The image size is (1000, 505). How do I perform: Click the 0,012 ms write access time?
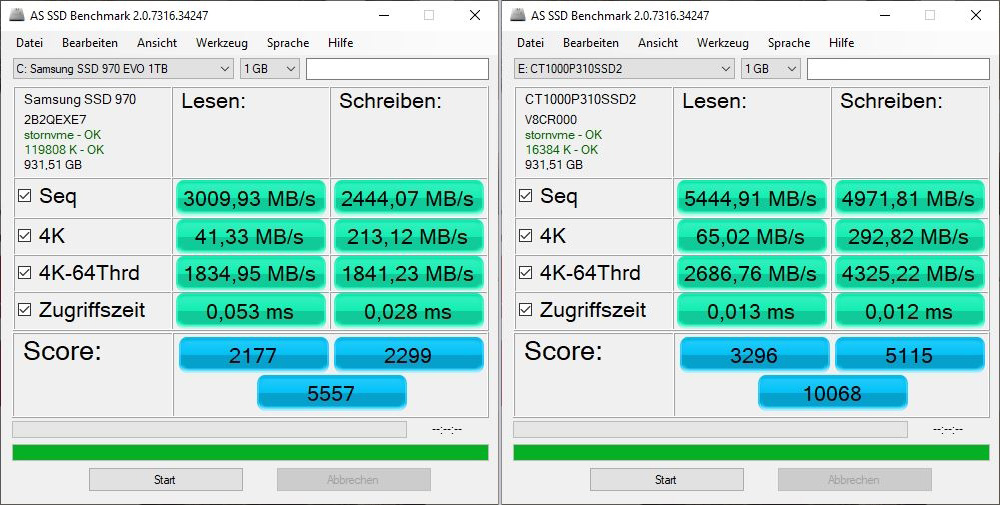(x=909, y=311)
